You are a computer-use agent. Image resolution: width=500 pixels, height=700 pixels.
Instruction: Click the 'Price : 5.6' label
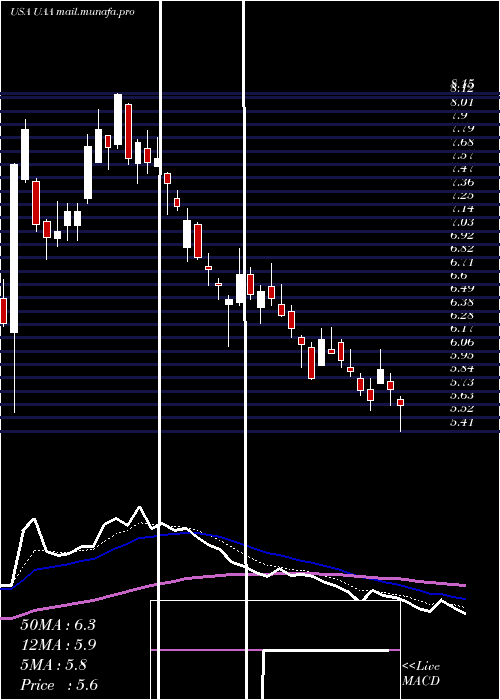point(59,685)
